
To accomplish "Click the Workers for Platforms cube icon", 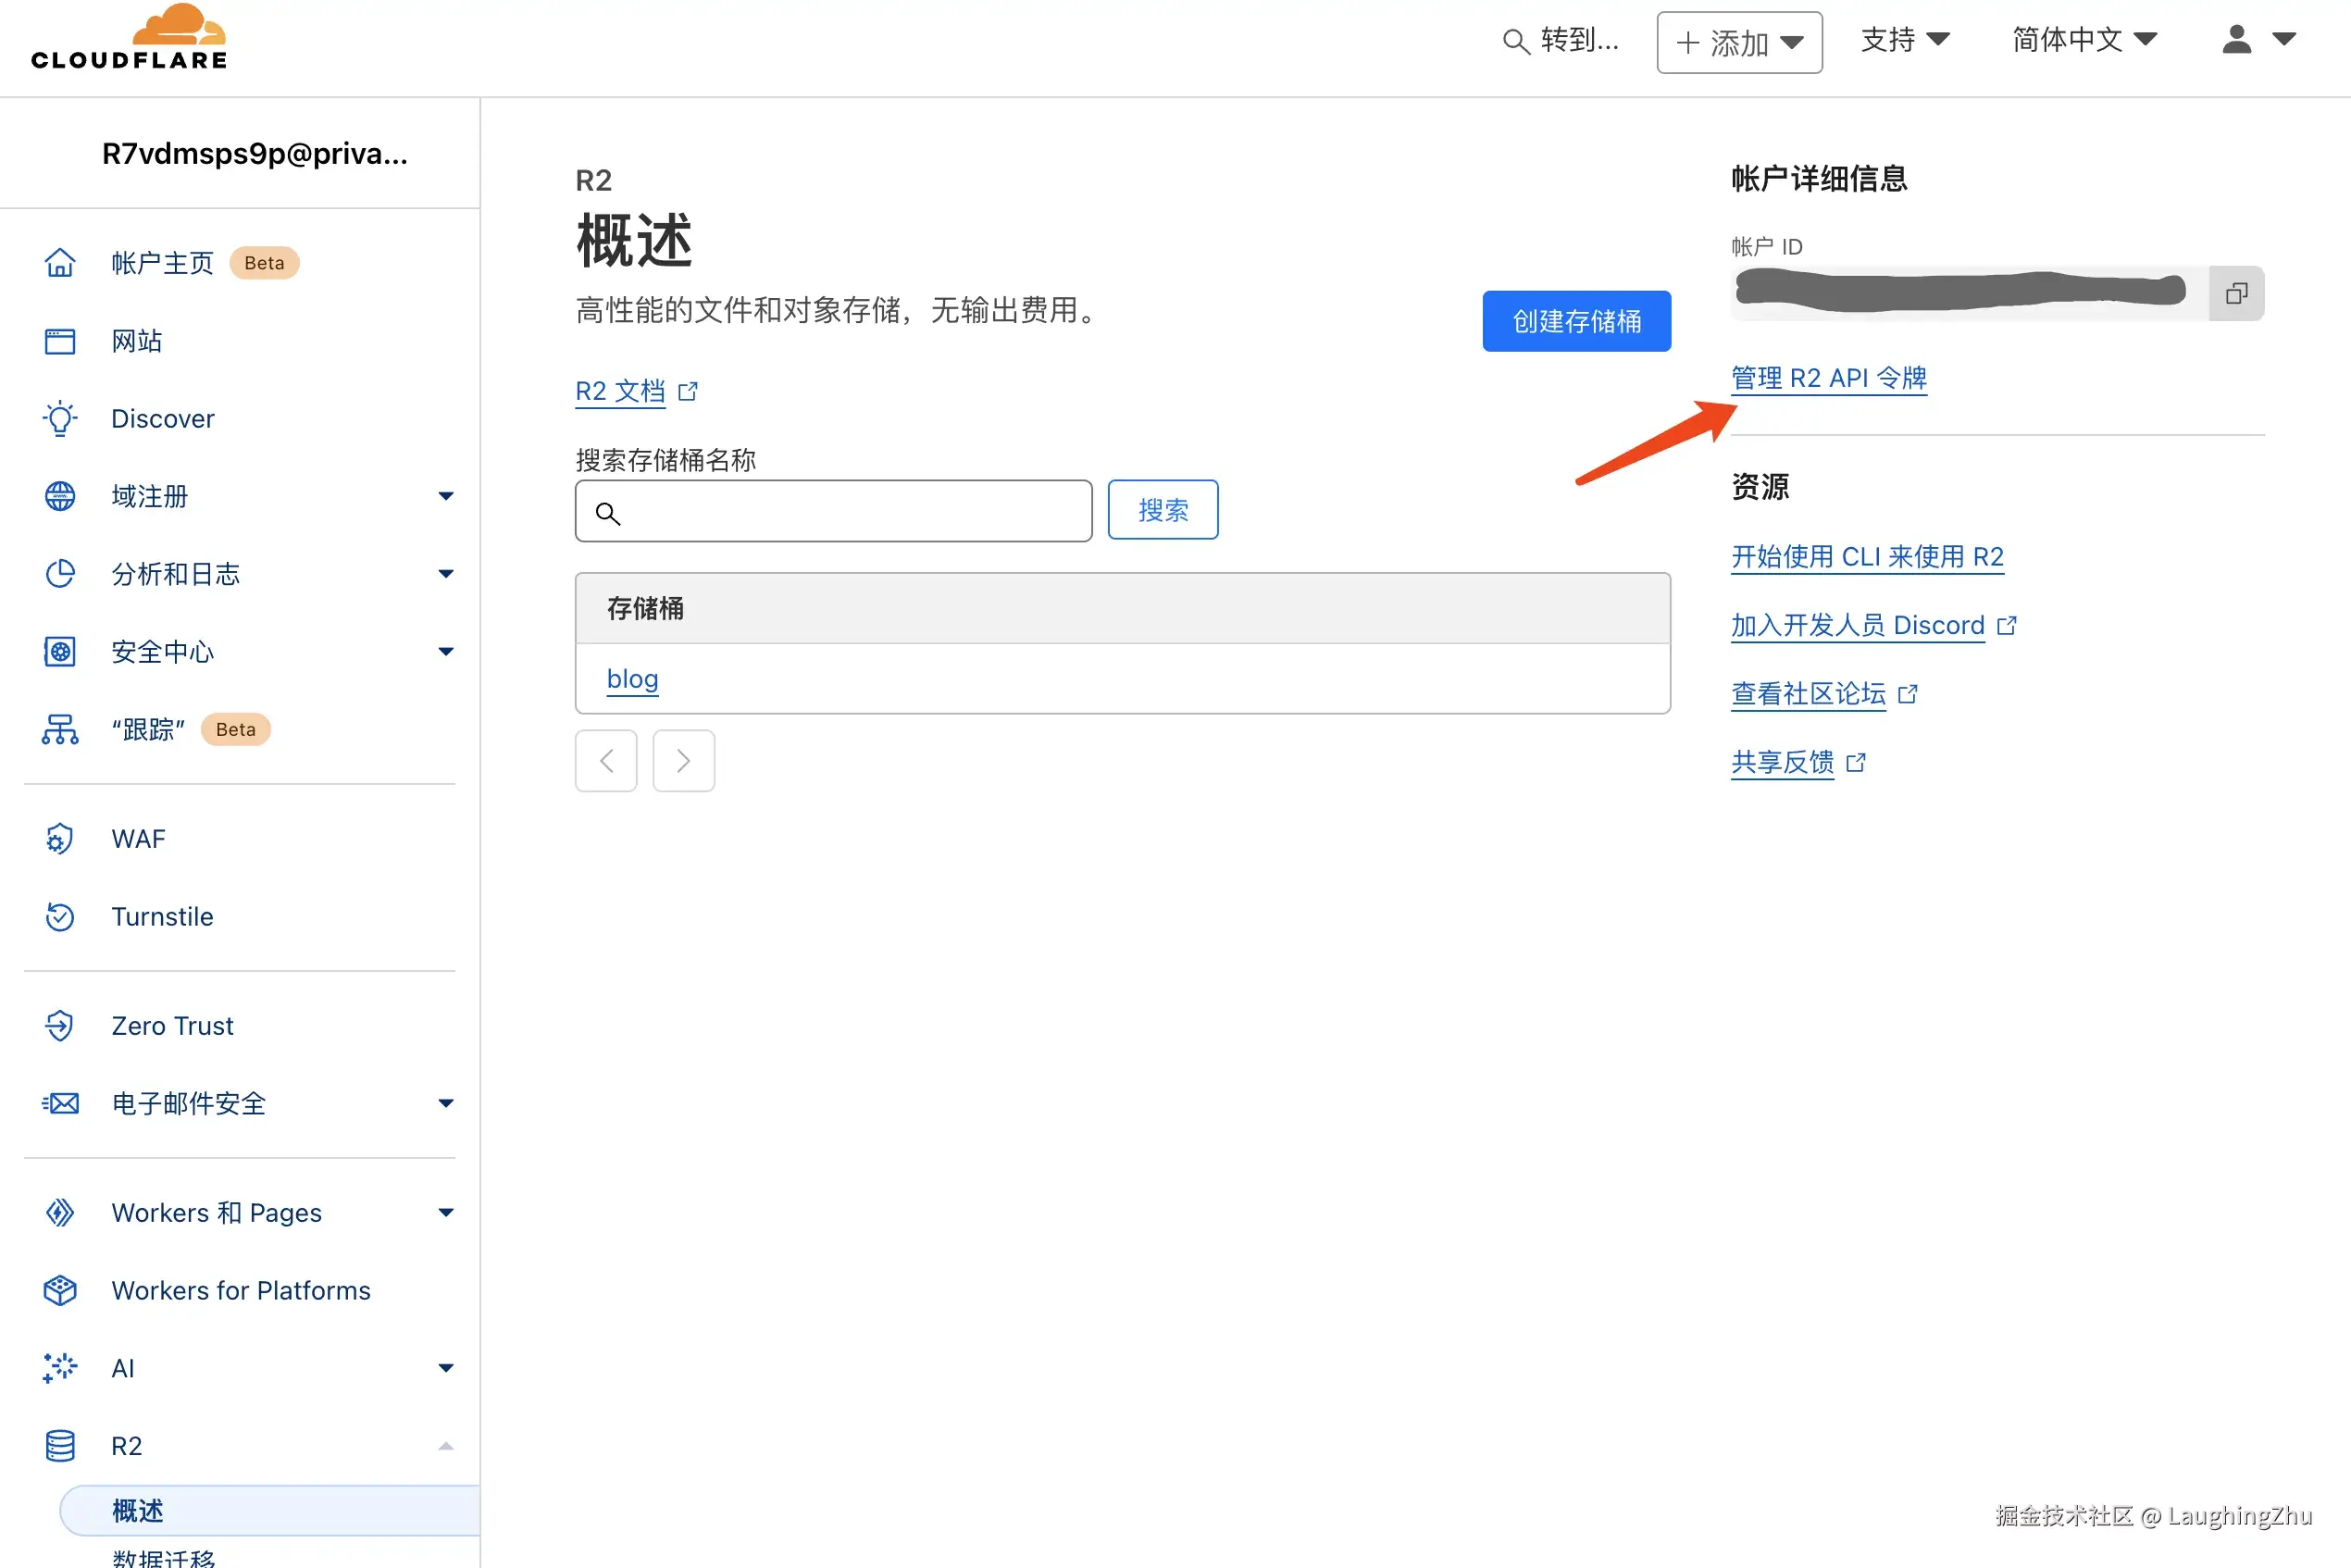I will (x=60, y=1290).
